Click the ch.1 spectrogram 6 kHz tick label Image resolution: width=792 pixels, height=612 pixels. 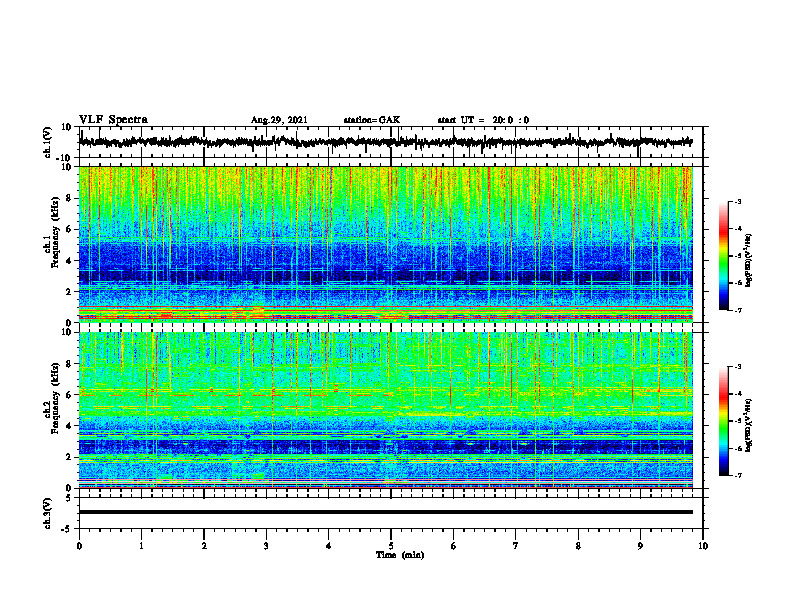70,229
